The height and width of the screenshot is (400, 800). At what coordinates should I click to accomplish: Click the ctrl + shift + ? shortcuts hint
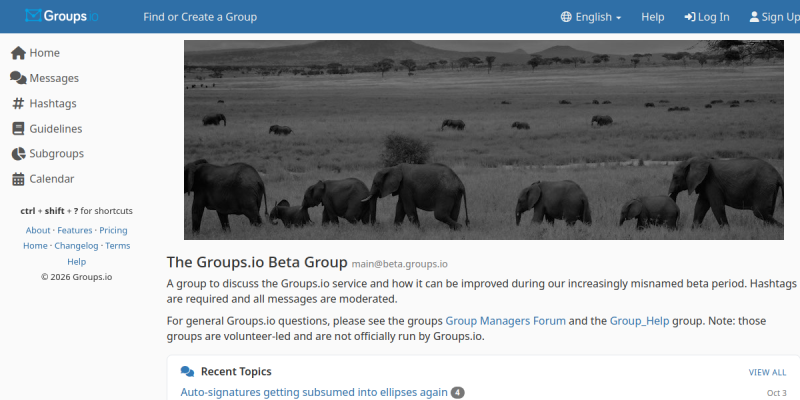[77, 211]
